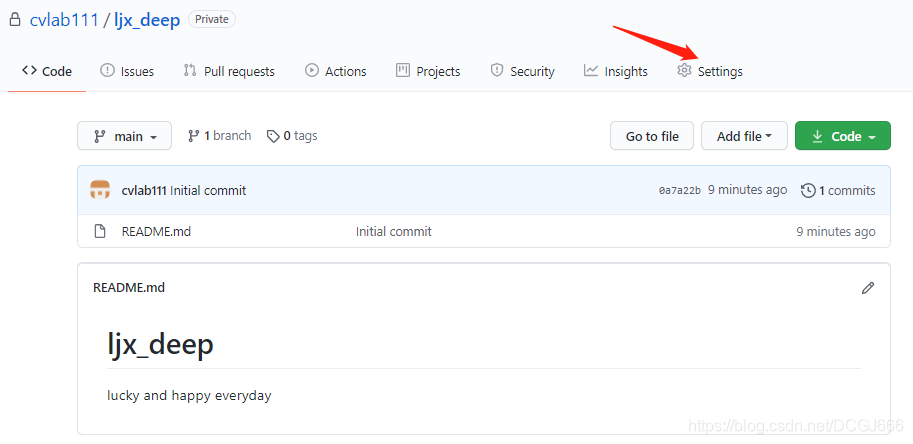The image size is (913, 444).
Task: Click the tag icon next to 0 tags
Action: [273, 136]
